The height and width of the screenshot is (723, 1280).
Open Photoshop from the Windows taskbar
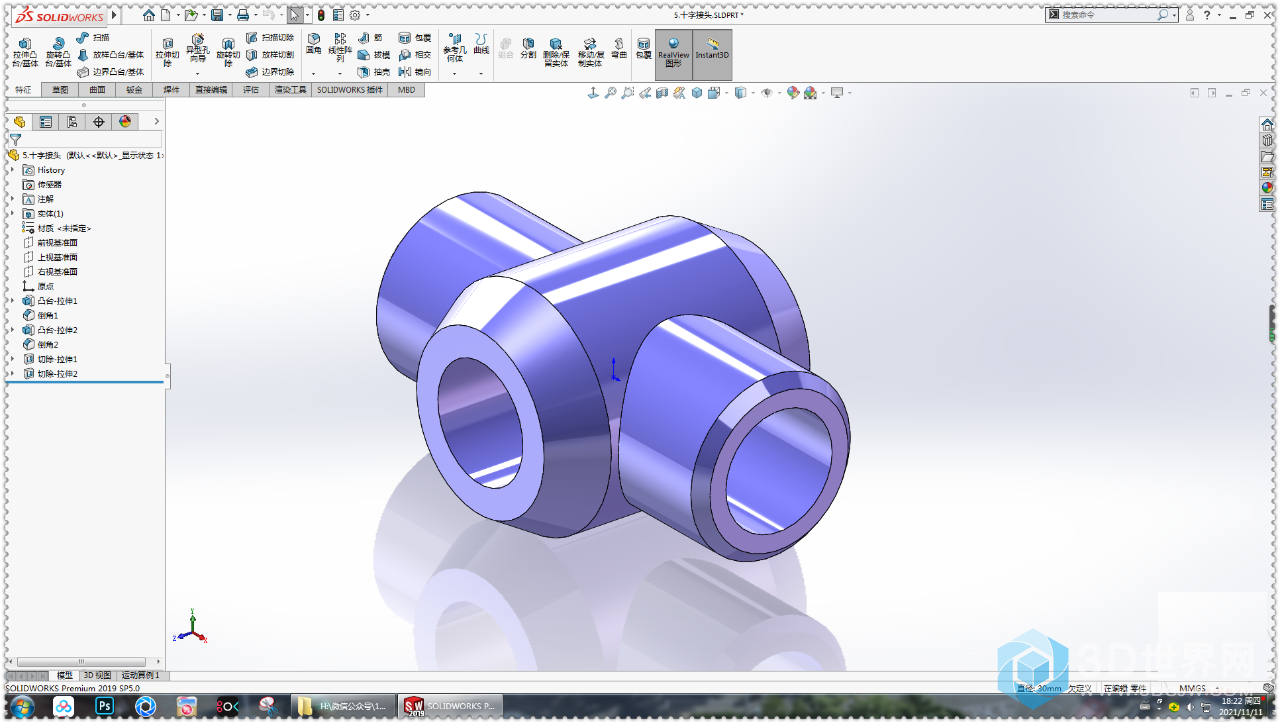click(x=105, y=707)
